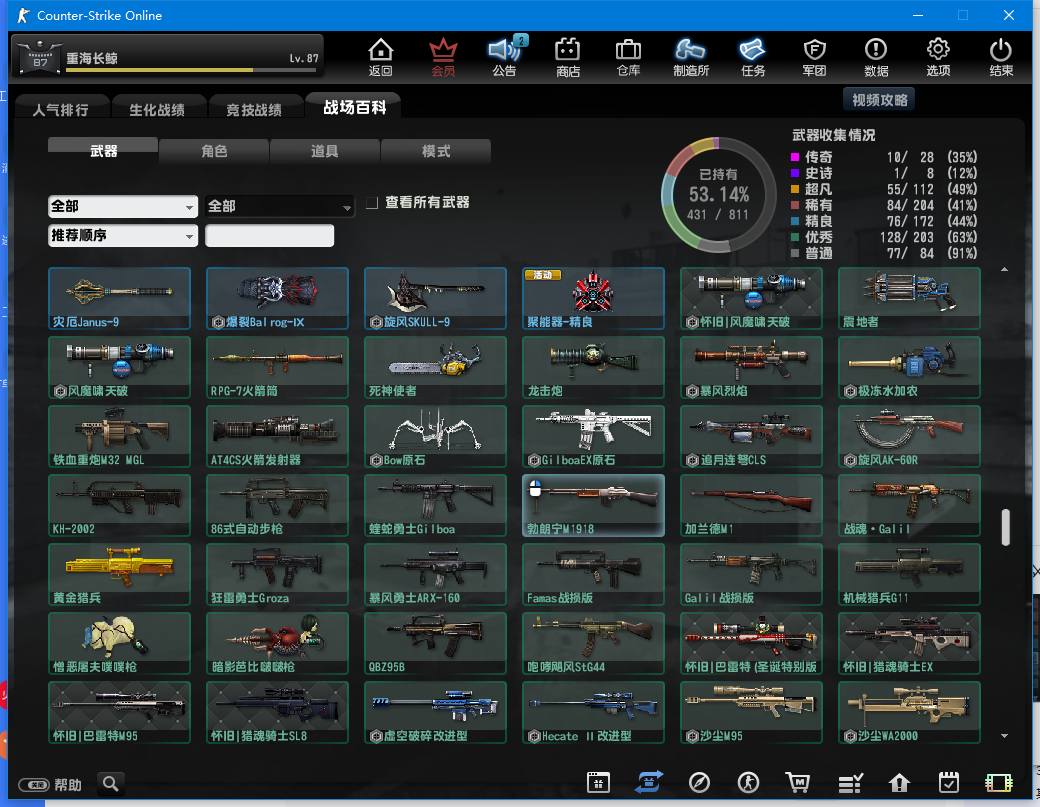Open the gift window icon in bottom bar
Image resolution: width=1040 pixels, height=807 pixels.
[598, 783]
